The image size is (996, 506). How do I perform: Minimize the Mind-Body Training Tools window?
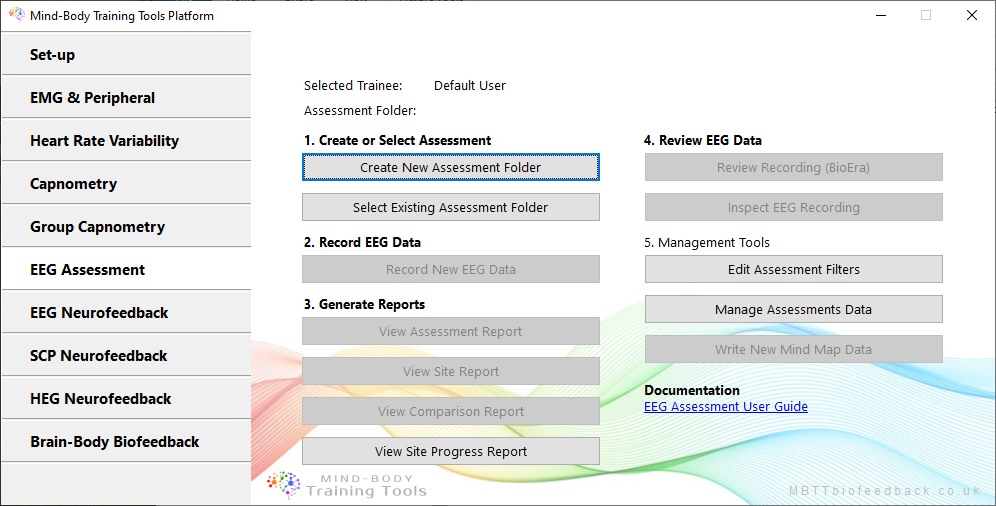880,15
